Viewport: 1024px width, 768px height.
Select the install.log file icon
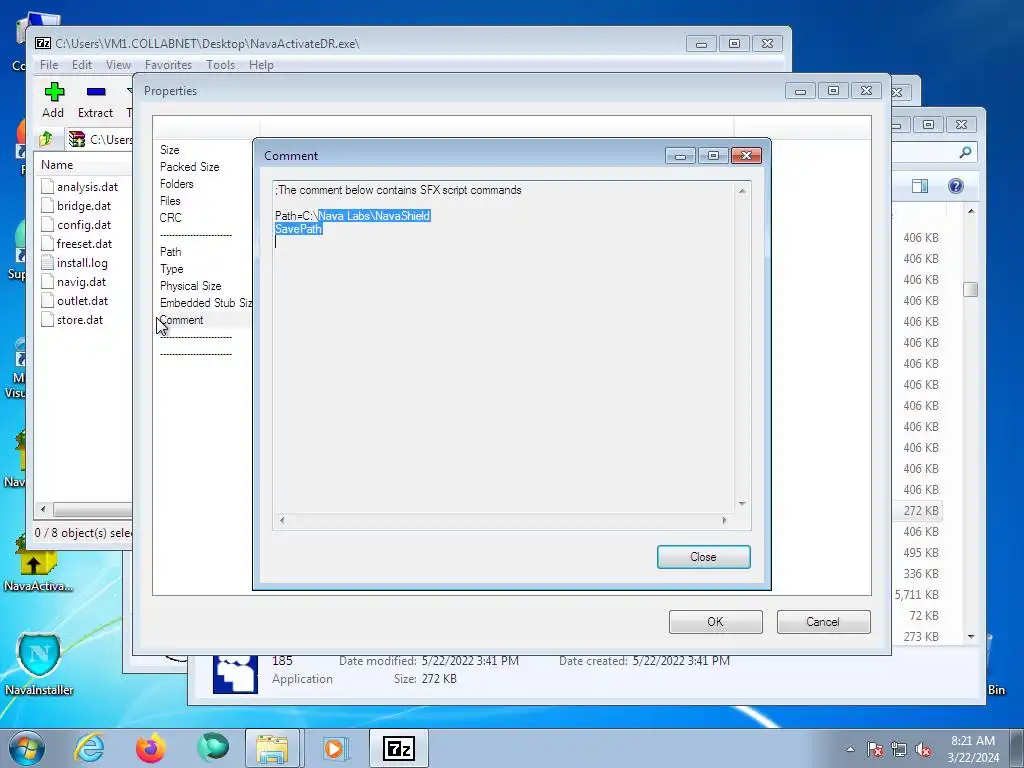point(47,263)
